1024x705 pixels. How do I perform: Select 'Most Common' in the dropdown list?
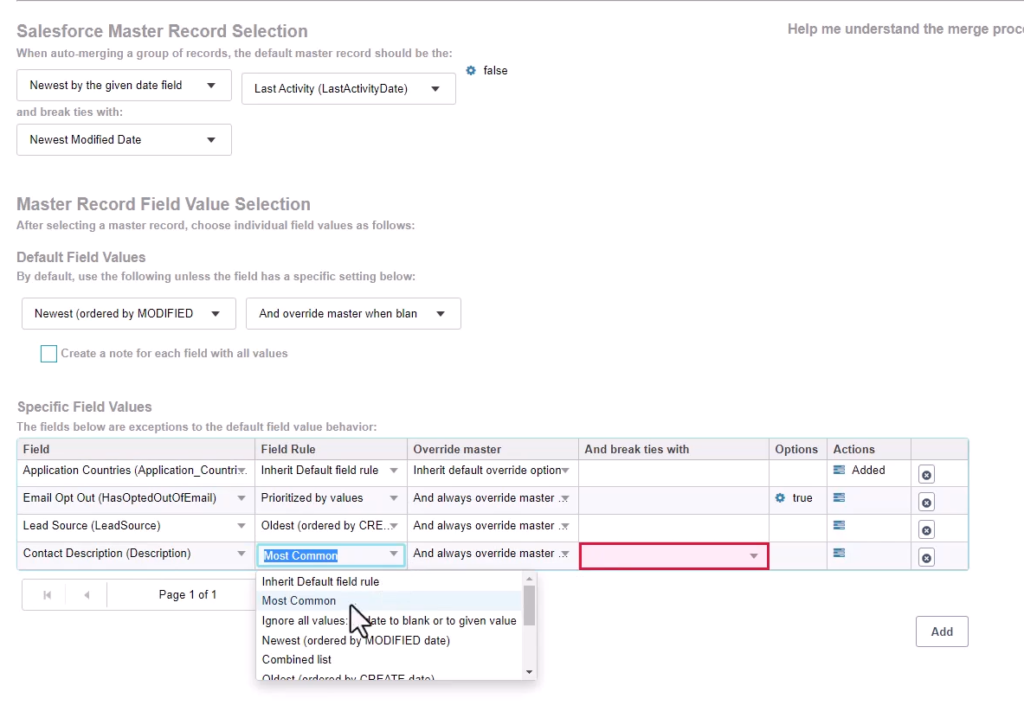point(389,601)
